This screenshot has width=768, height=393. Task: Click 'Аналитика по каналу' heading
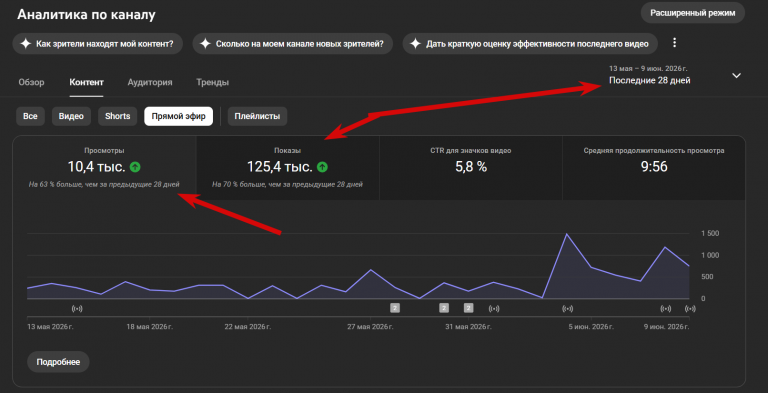click(x=86, y=15)
